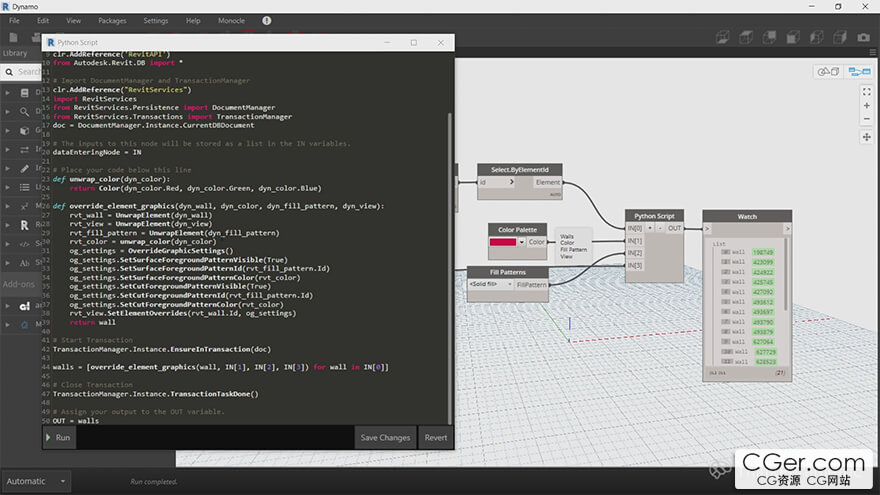The image size is (880, 495).
Task: Zoom out on the graph canvas
Action: 867,120
